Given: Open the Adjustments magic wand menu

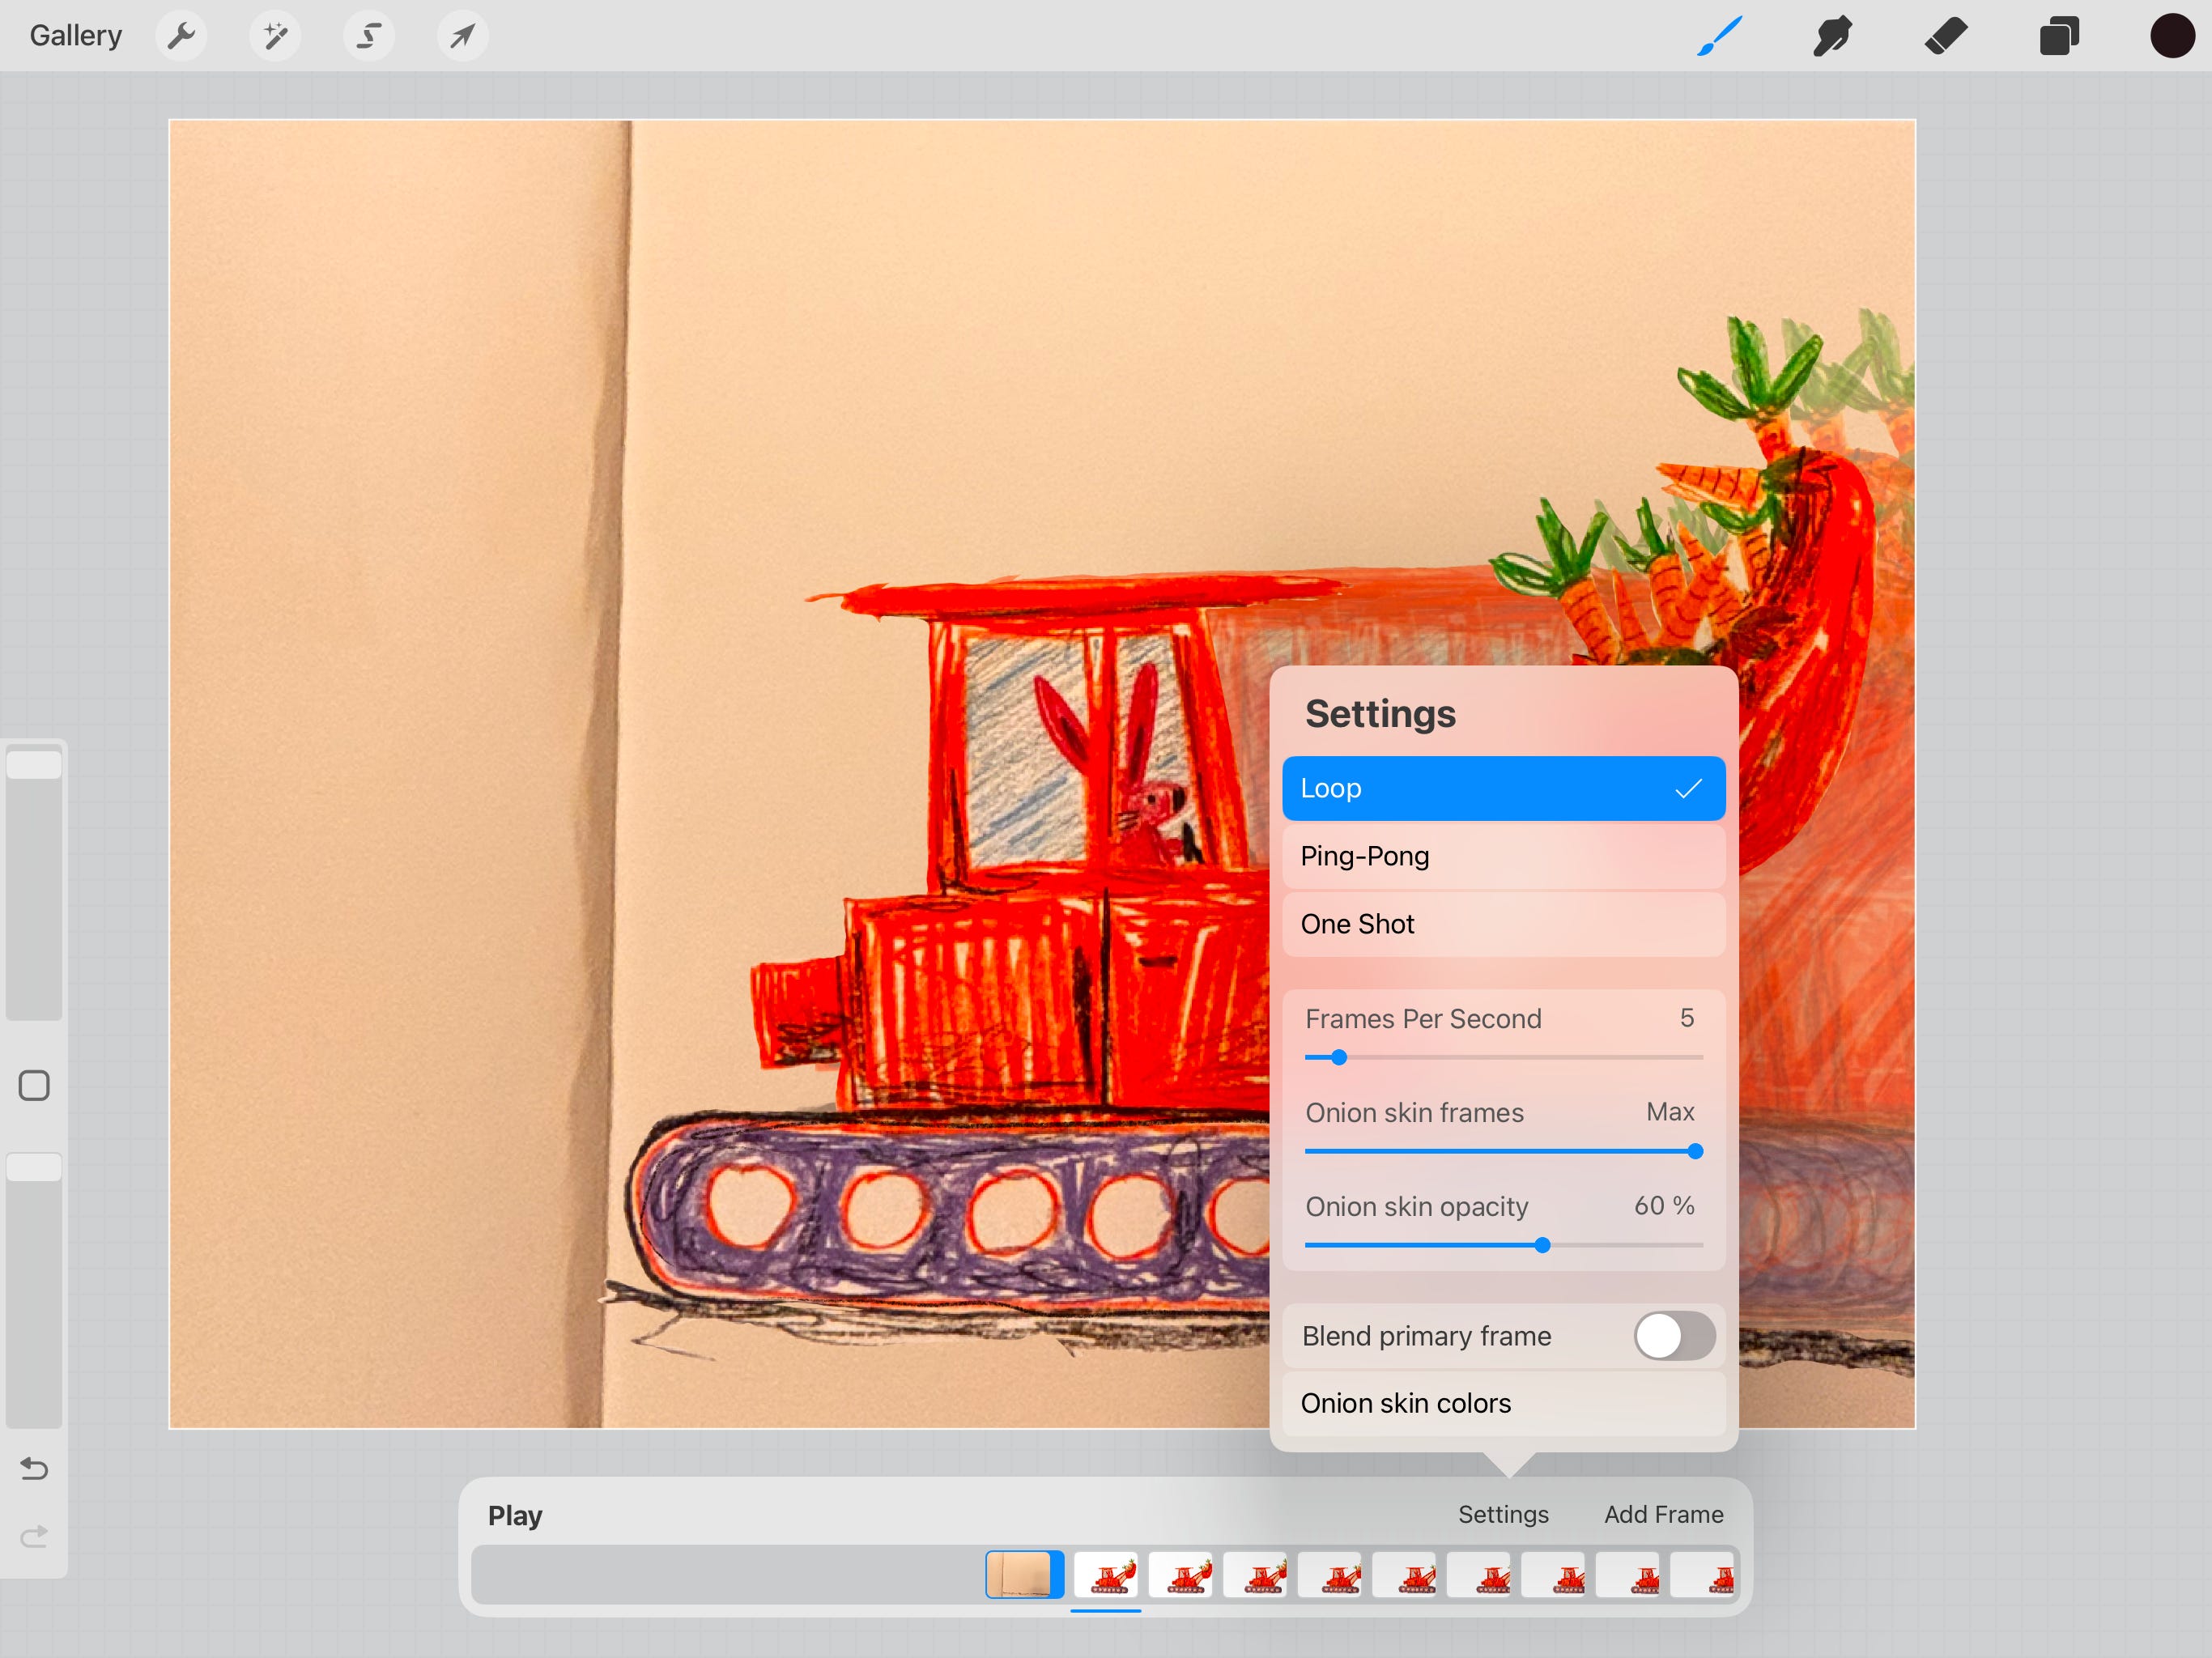Looking at the screenshot, I should pyautogui.click(x=275, y=36).
